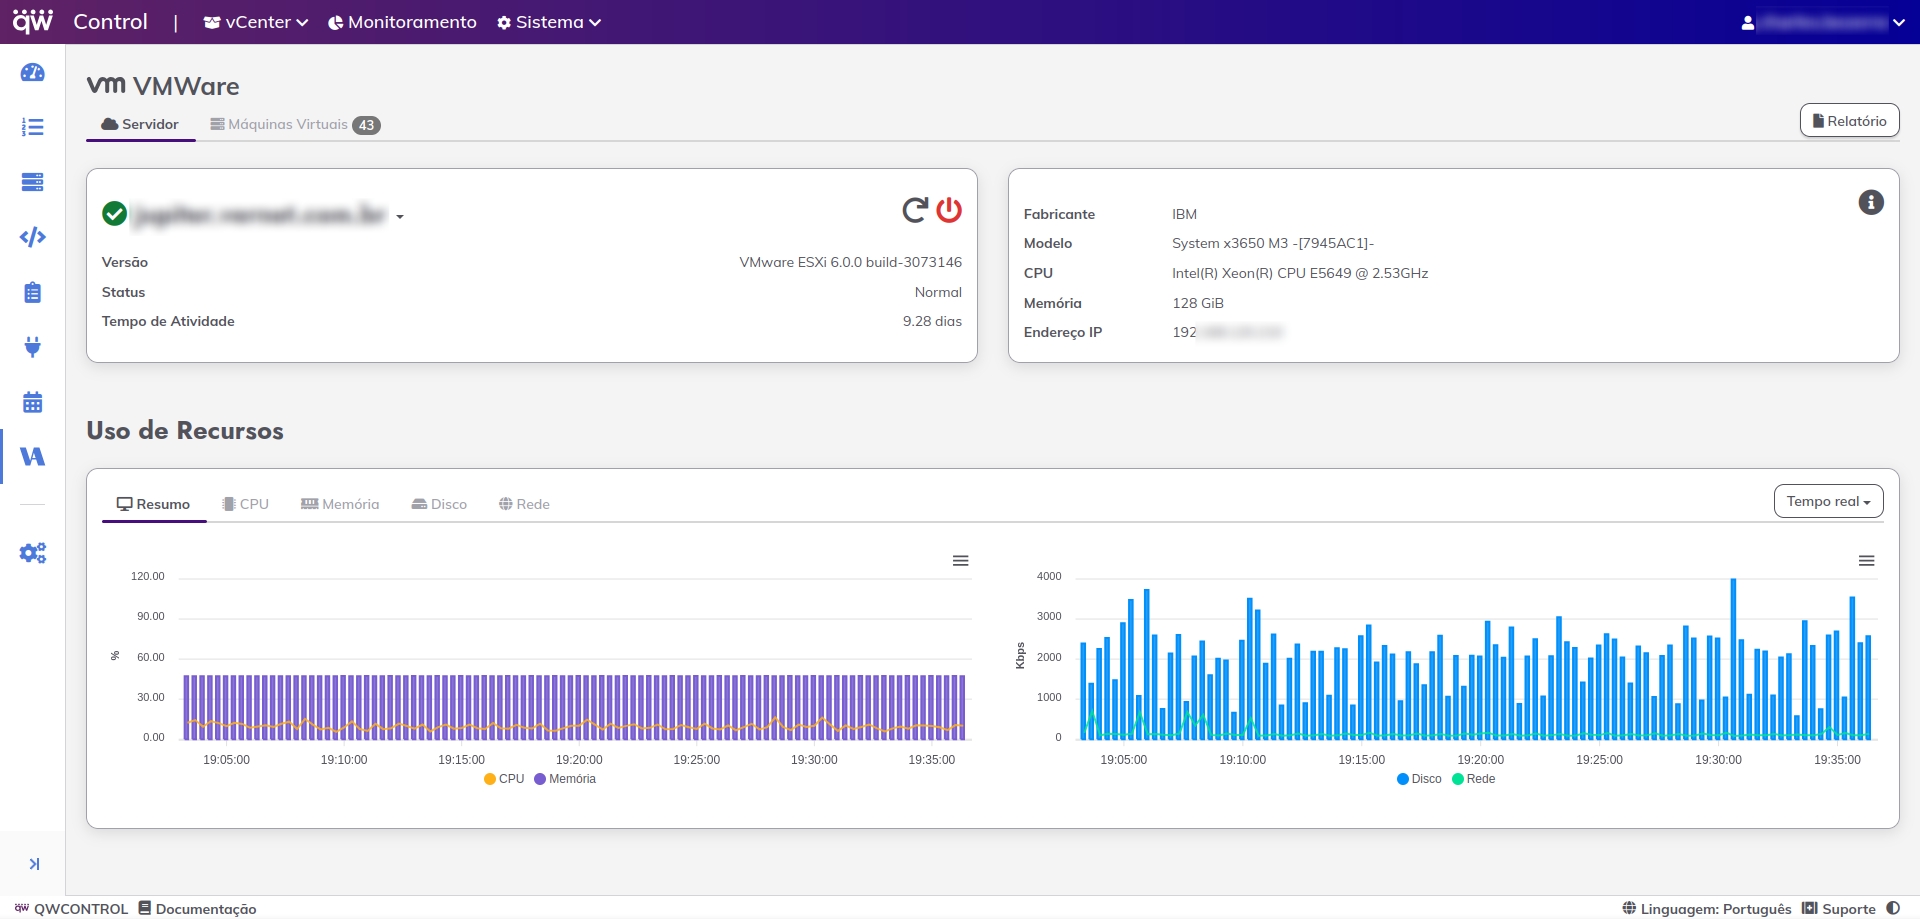This screenshot has width=1920, height=919.
Task: Click the Endereço IP label
Action: point(1063,332)
